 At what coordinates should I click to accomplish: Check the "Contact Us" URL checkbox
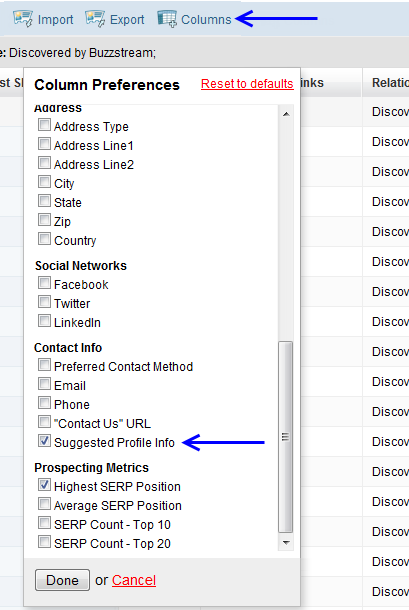coord(44,422)
